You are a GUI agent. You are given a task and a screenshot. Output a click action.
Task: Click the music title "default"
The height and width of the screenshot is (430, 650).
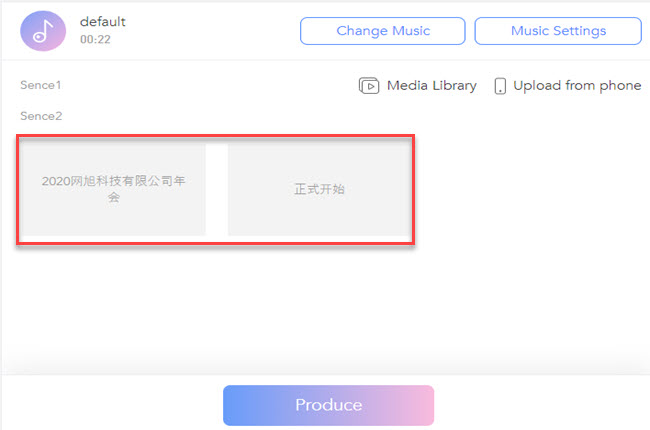[x=103, y=22]
